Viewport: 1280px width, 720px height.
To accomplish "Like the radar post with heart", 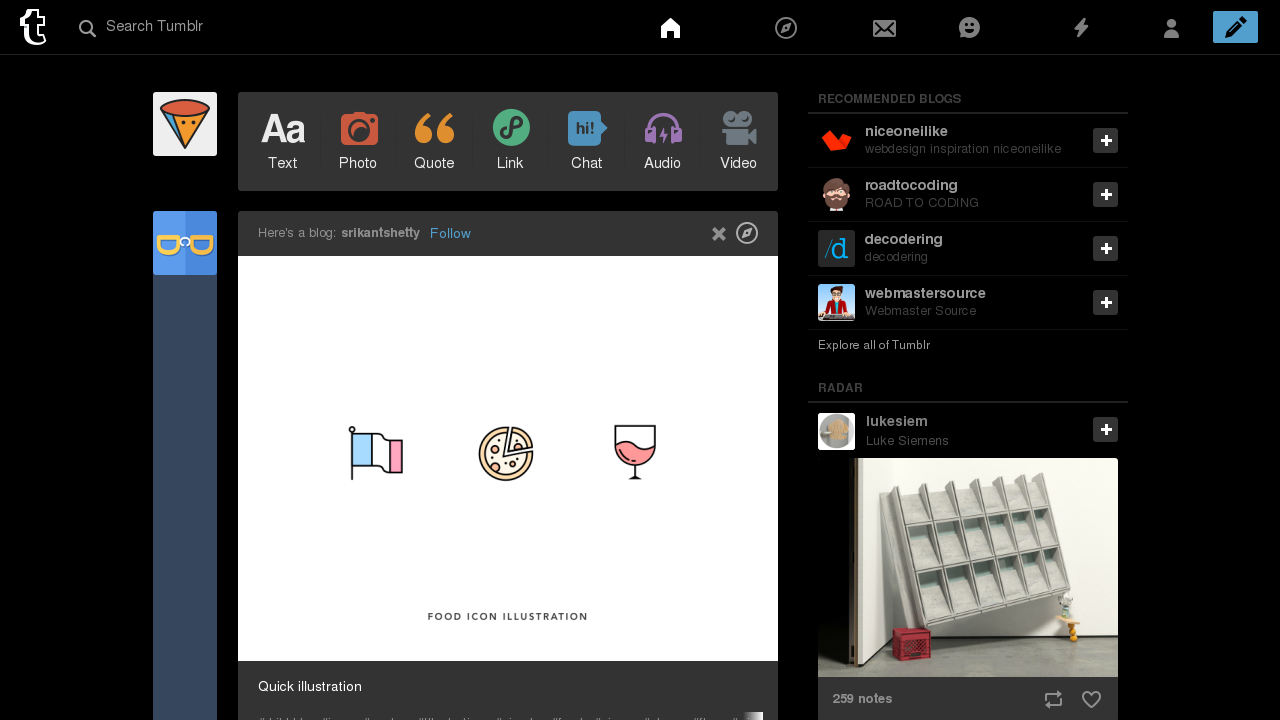I will pos(1091,699).
